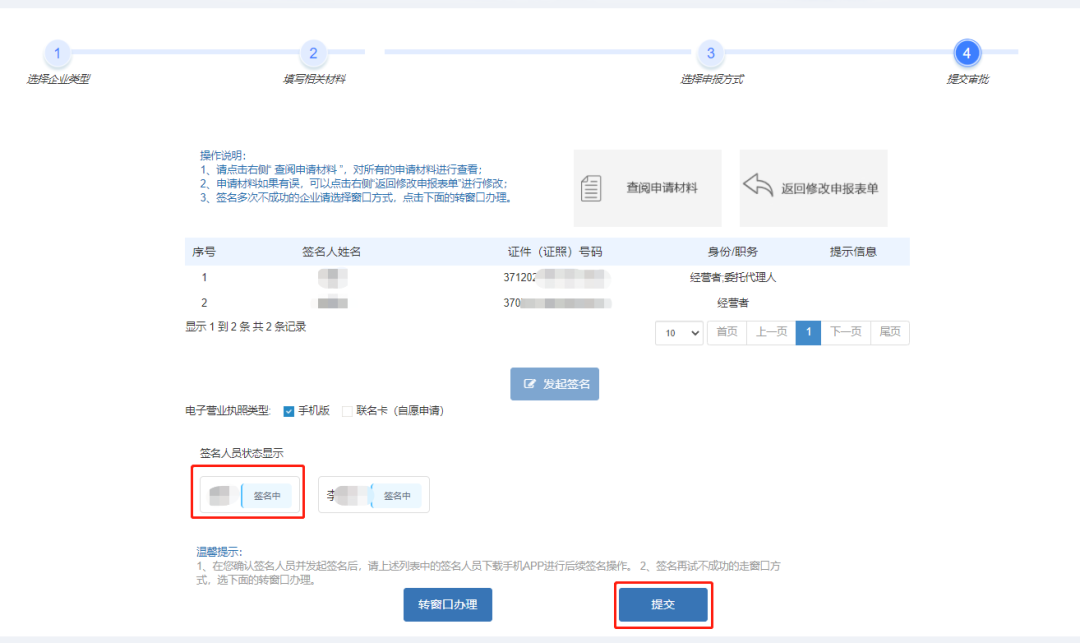
Task: Go to 首页 in pagination
Action: [727, 332]
